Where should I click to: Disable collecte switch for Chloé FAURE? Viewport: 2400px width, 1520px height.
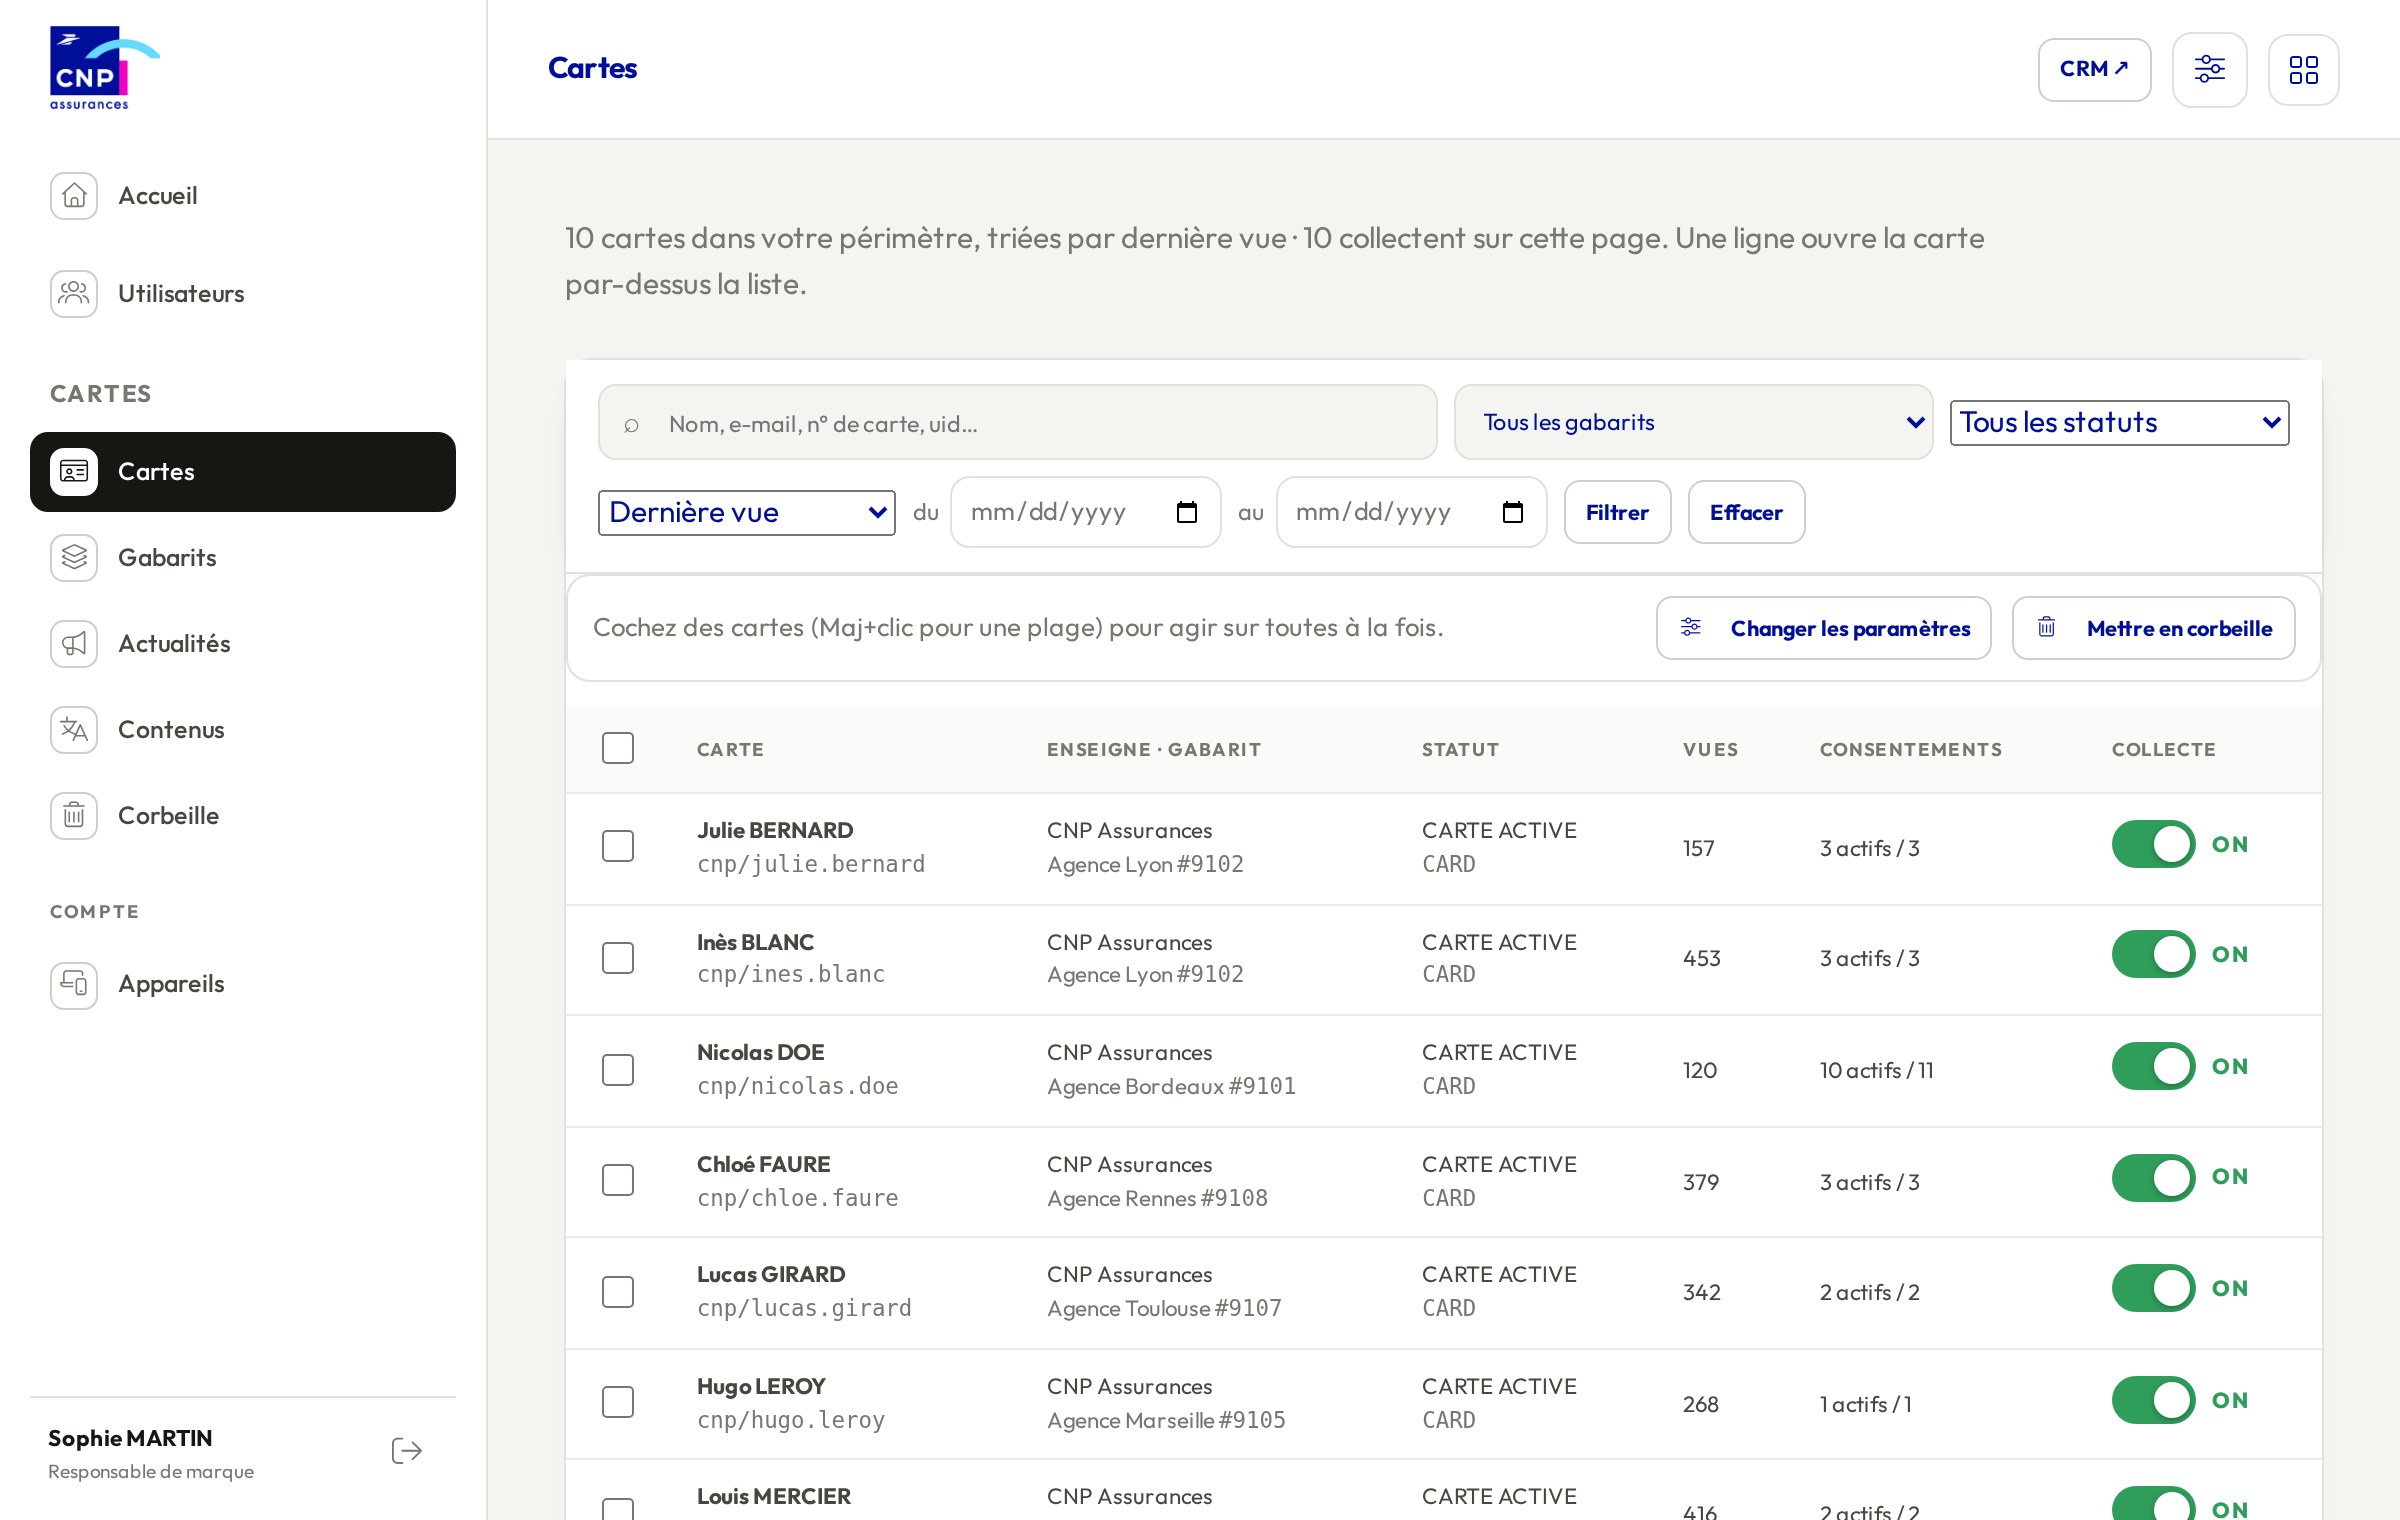coord(2153,1178)
